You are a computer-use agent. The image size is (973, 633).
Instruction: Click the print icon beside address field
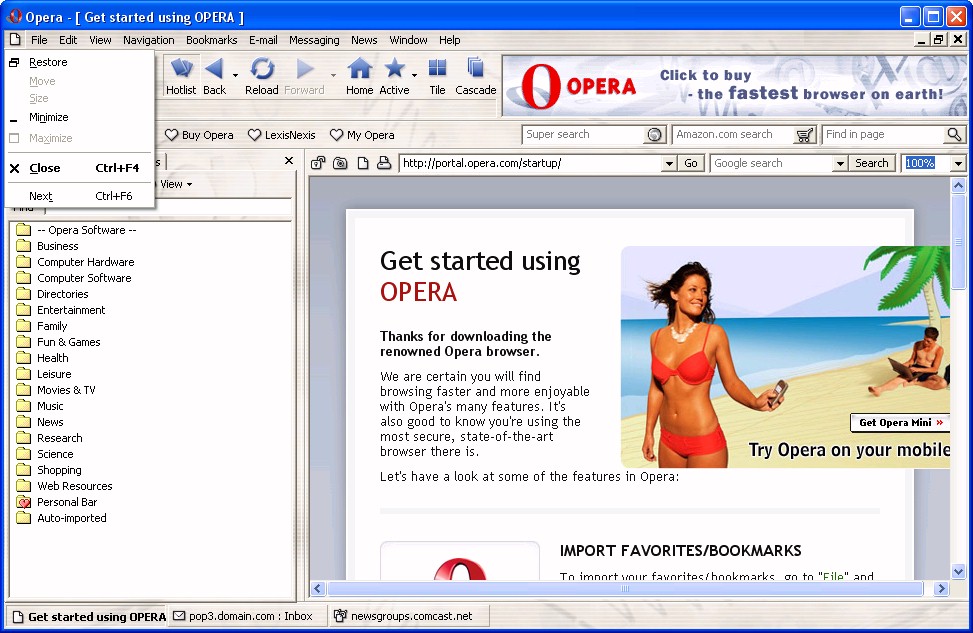click(x=384, y=163)
